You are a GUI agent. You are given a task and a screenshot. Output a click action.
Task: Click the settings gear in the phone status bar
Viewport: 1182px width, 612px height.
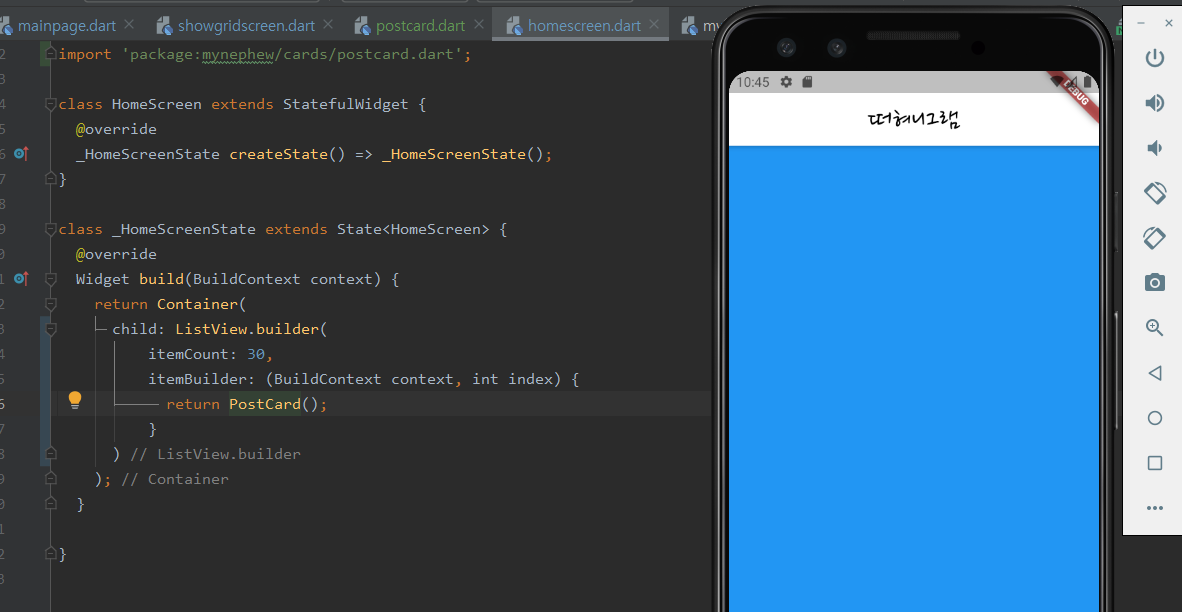(786, 81)
